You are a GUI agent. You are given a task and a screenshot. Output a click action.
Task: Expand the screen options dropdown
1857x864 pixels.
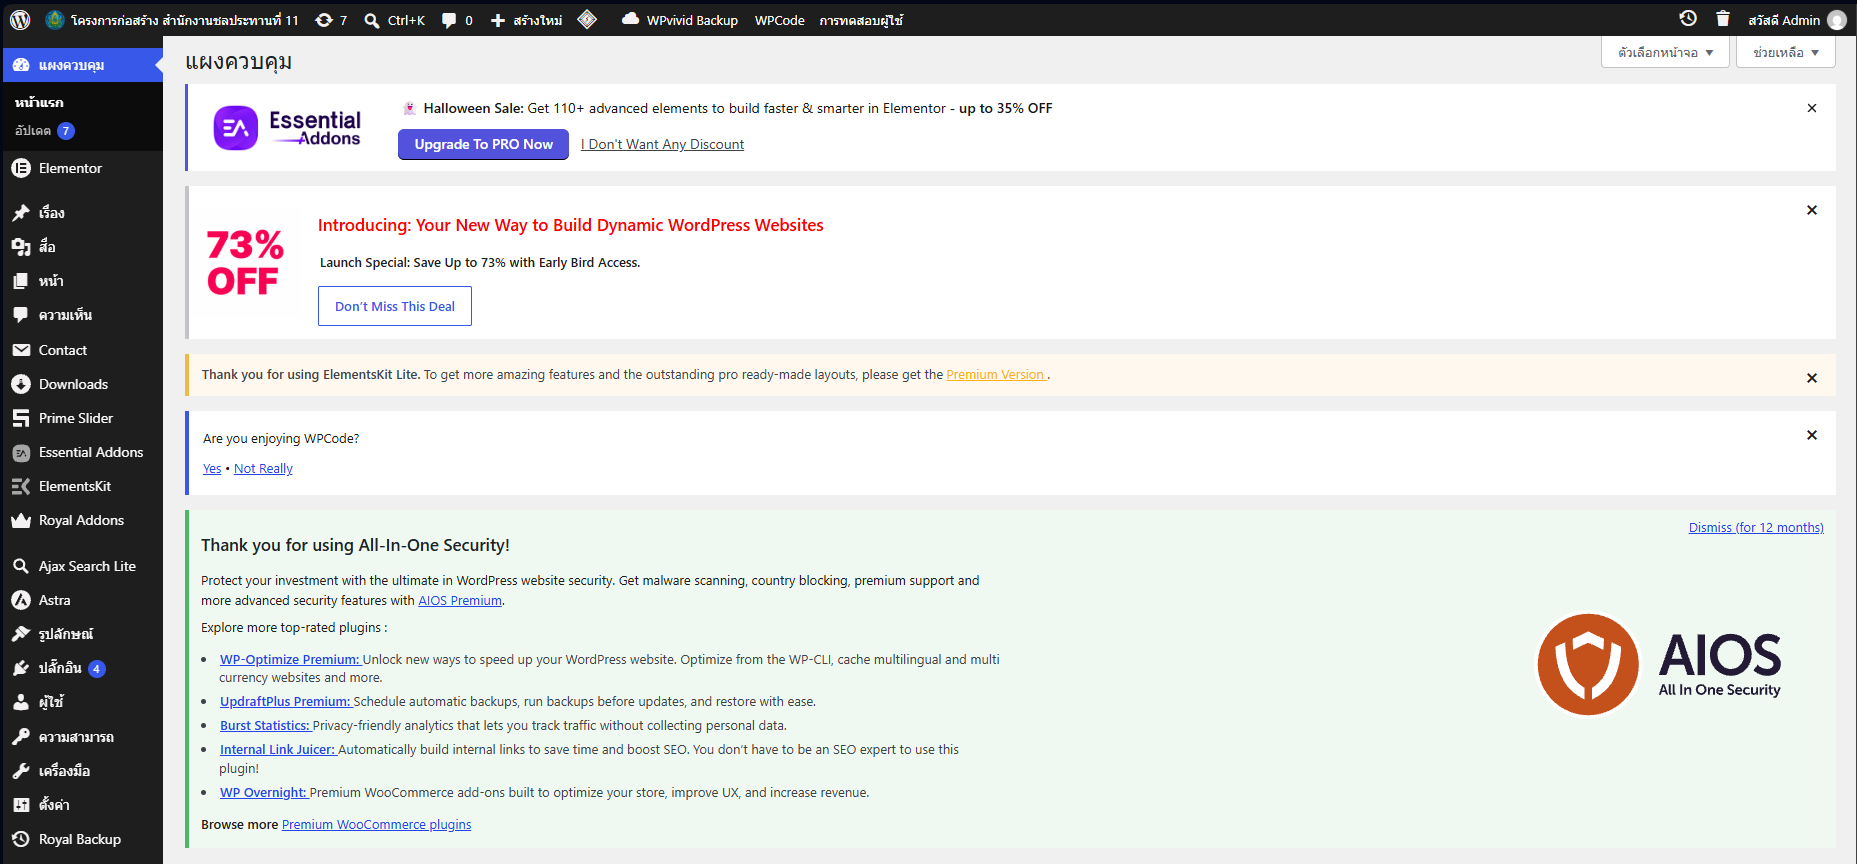1665,52
